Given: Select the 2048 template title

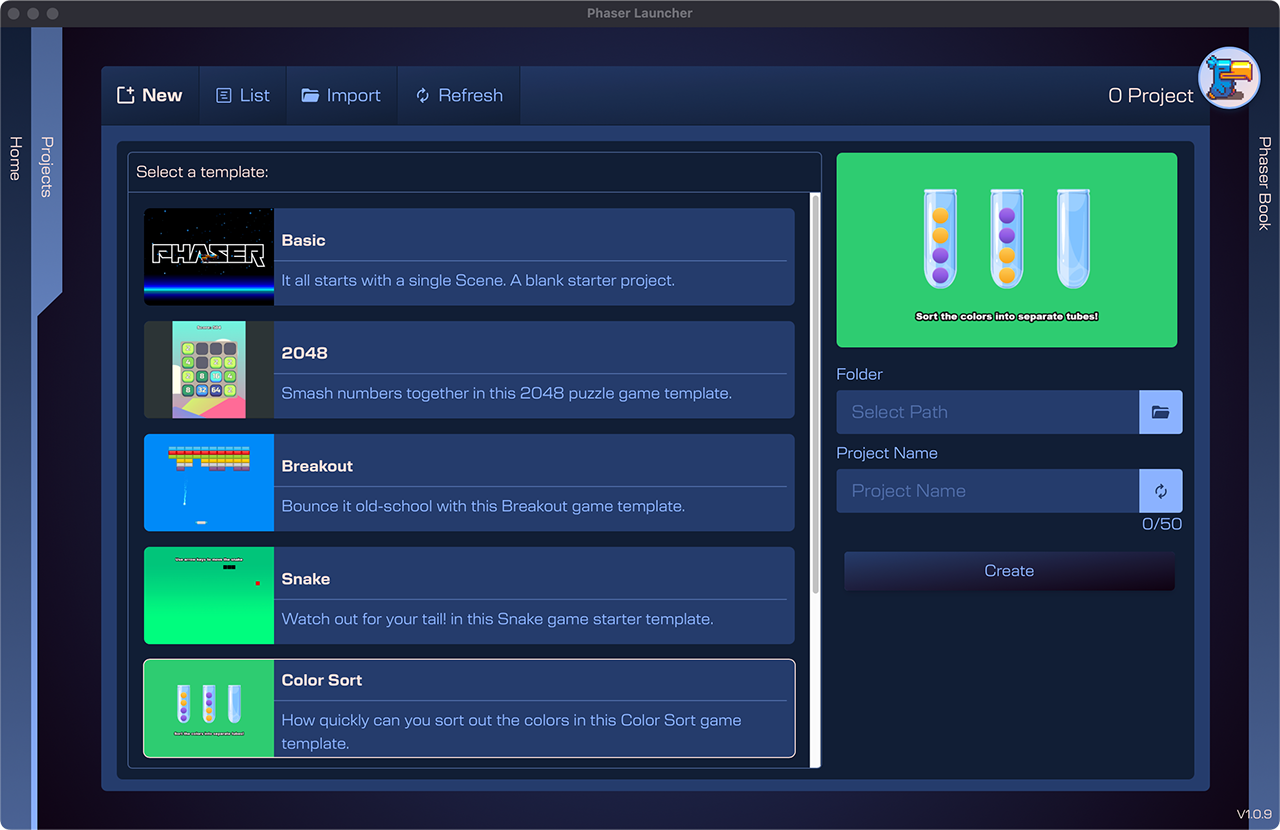Looking at the screenshot, I should (305, 353).
